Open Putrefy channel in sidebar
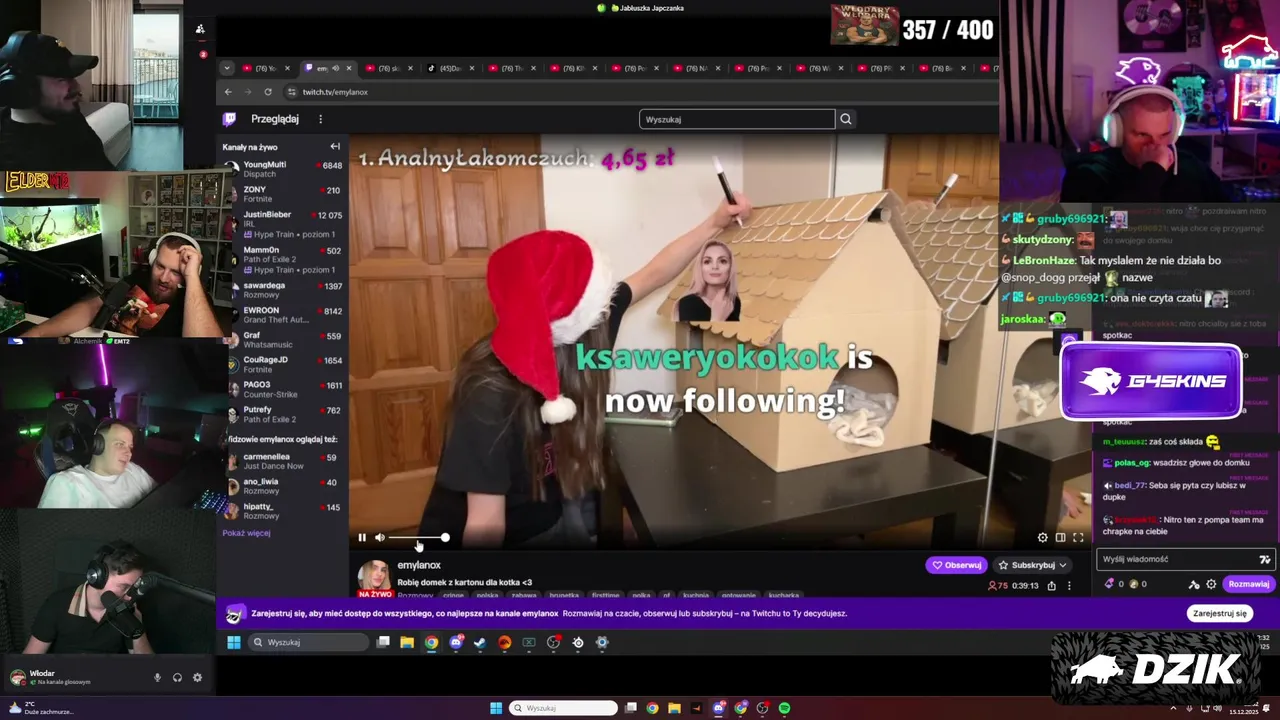Image resolution: width=1280 pixels, height=720 pixels. [283, 414]
